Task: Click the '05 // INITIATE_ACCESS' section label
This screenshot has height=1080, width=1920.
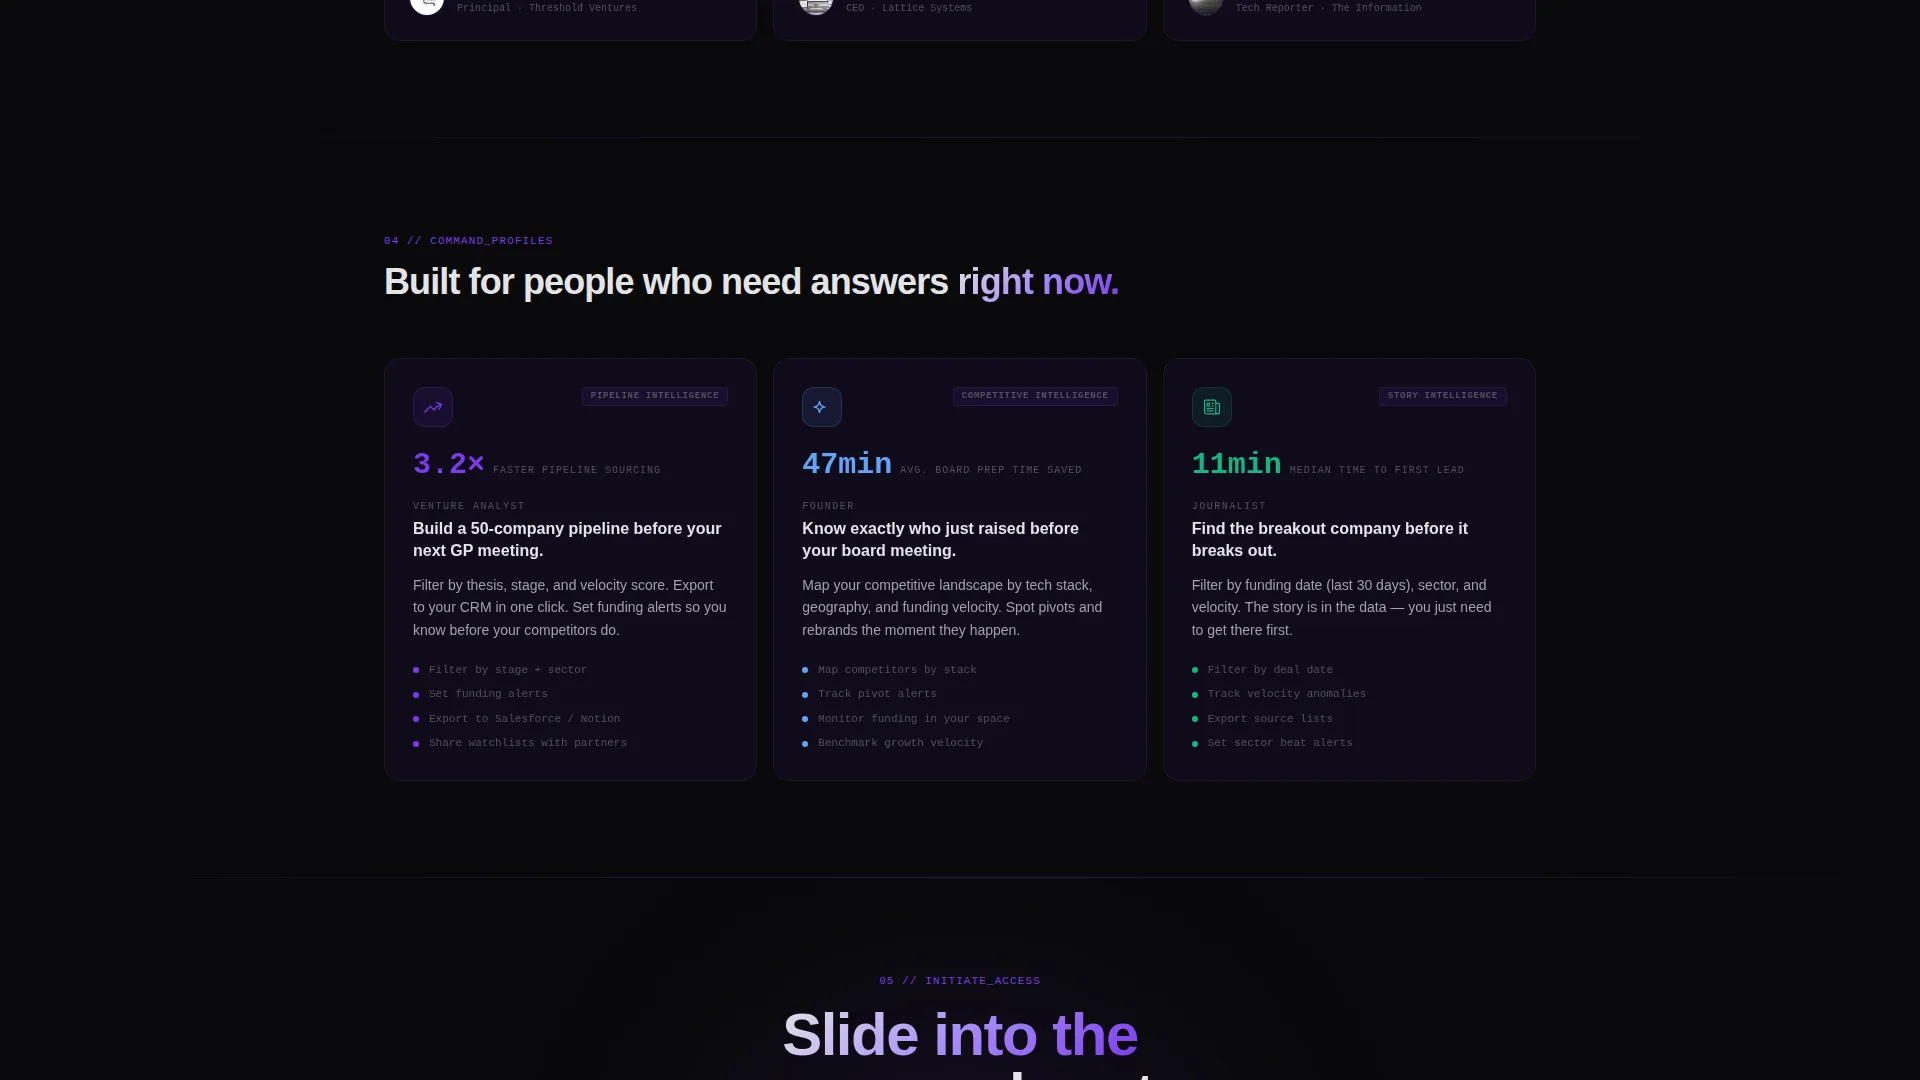Action: 960,981
